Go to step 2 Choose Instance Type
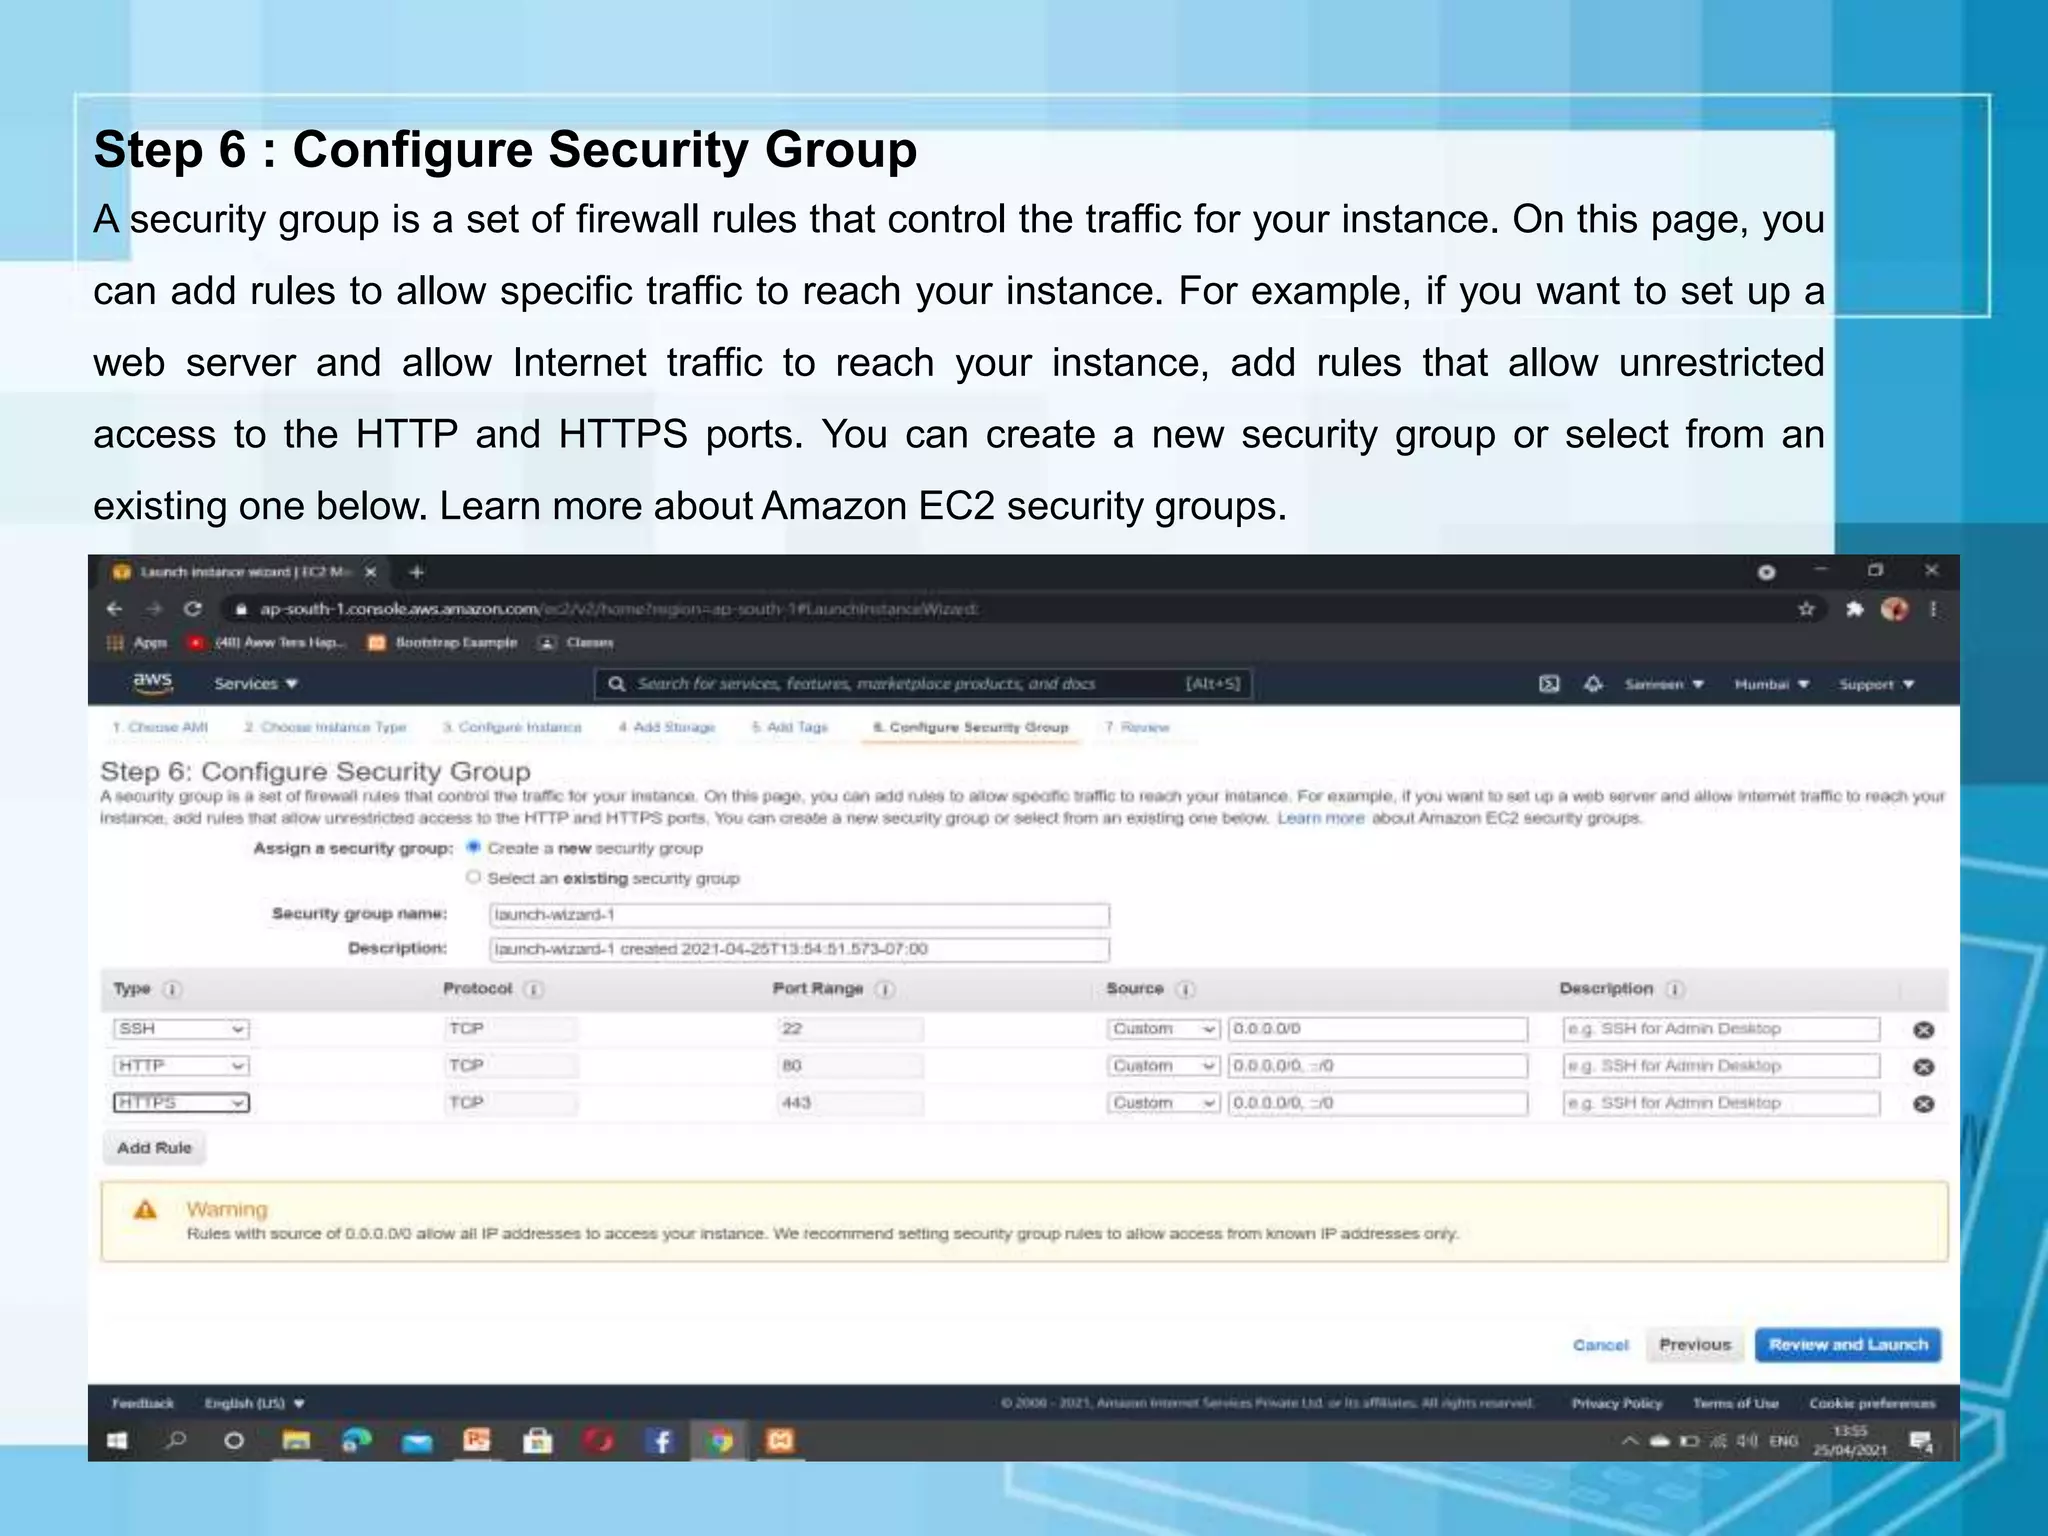 coord(325,727)
